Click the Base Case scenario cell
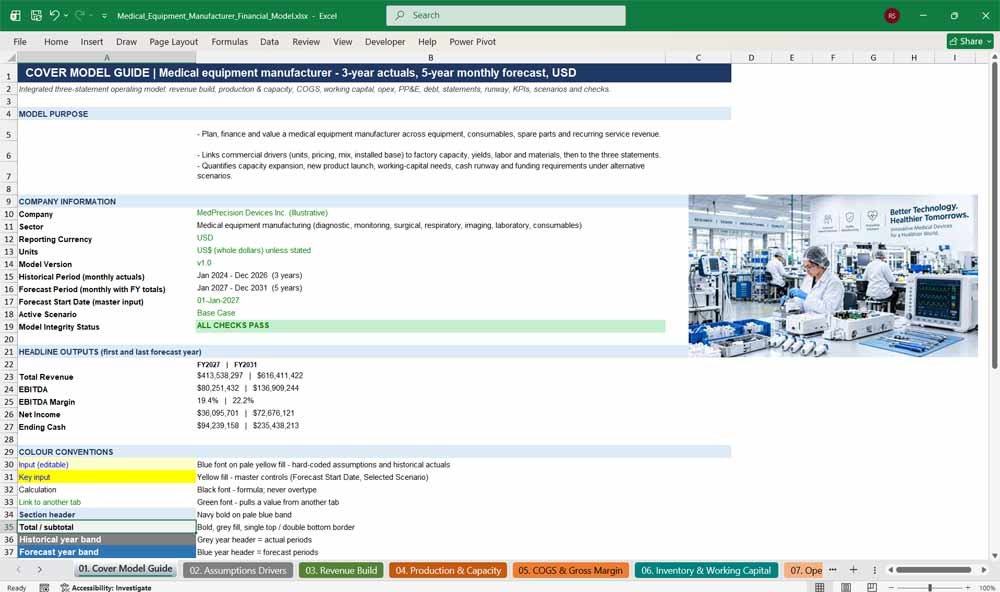This screenshot has height=592, width=1000. [x=430, y=313]
